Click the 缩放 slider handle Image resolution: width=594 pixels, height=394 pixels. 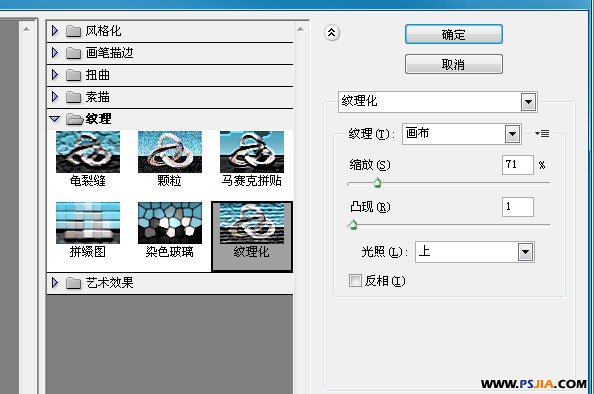click(377, 183)
